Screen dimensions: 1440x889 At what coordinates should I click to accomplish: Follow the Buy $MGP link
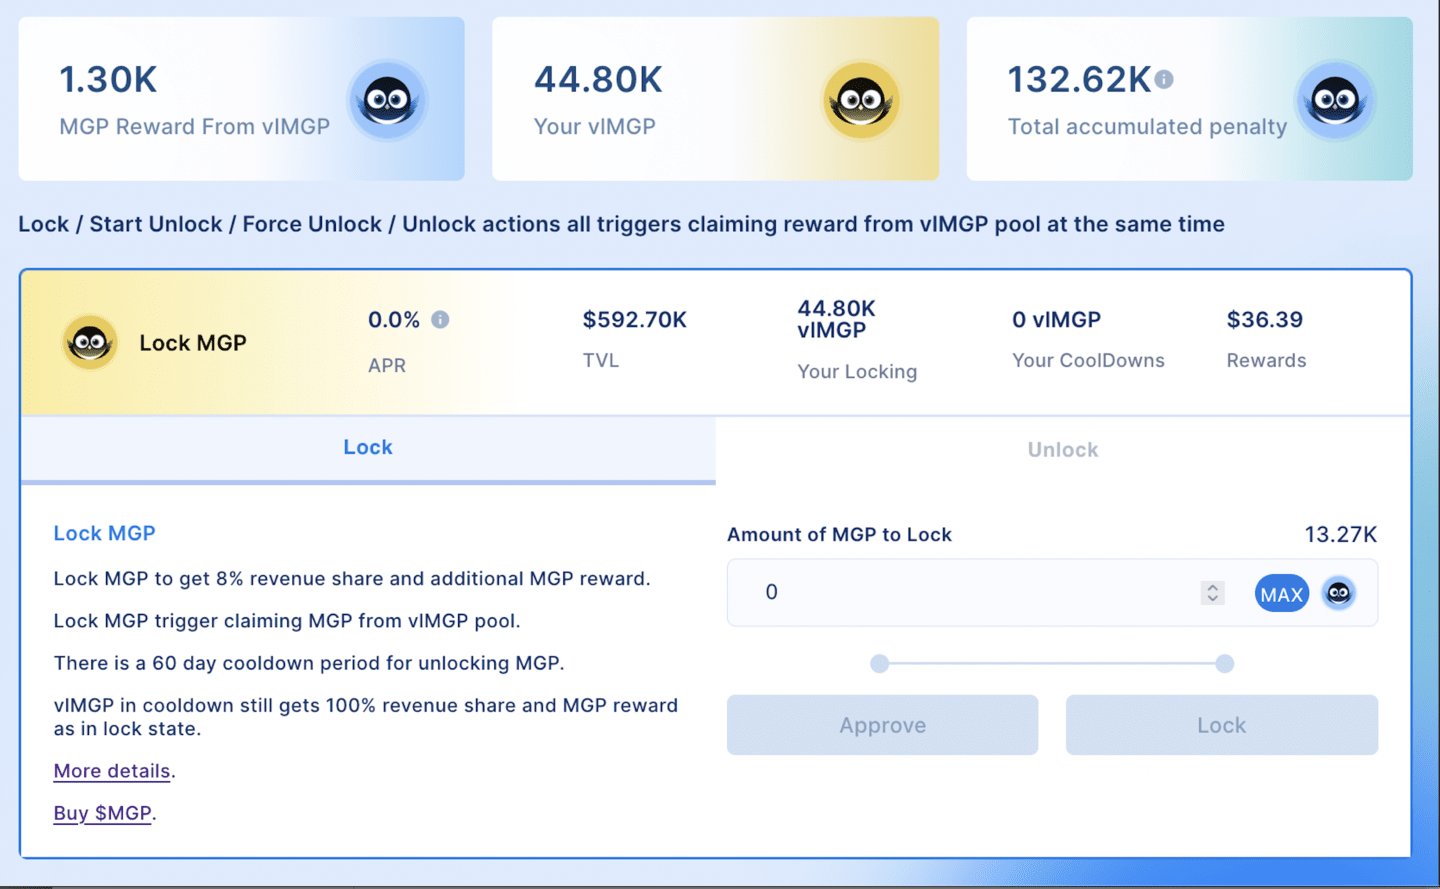pos(102,813)
